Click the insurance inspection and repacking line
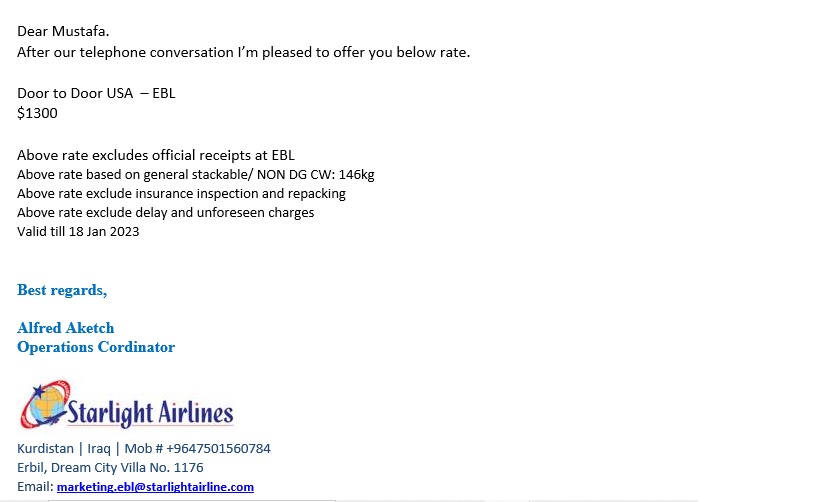Image resolution: width=819 pixels, height=502 pixels. [x=181, y=193]
